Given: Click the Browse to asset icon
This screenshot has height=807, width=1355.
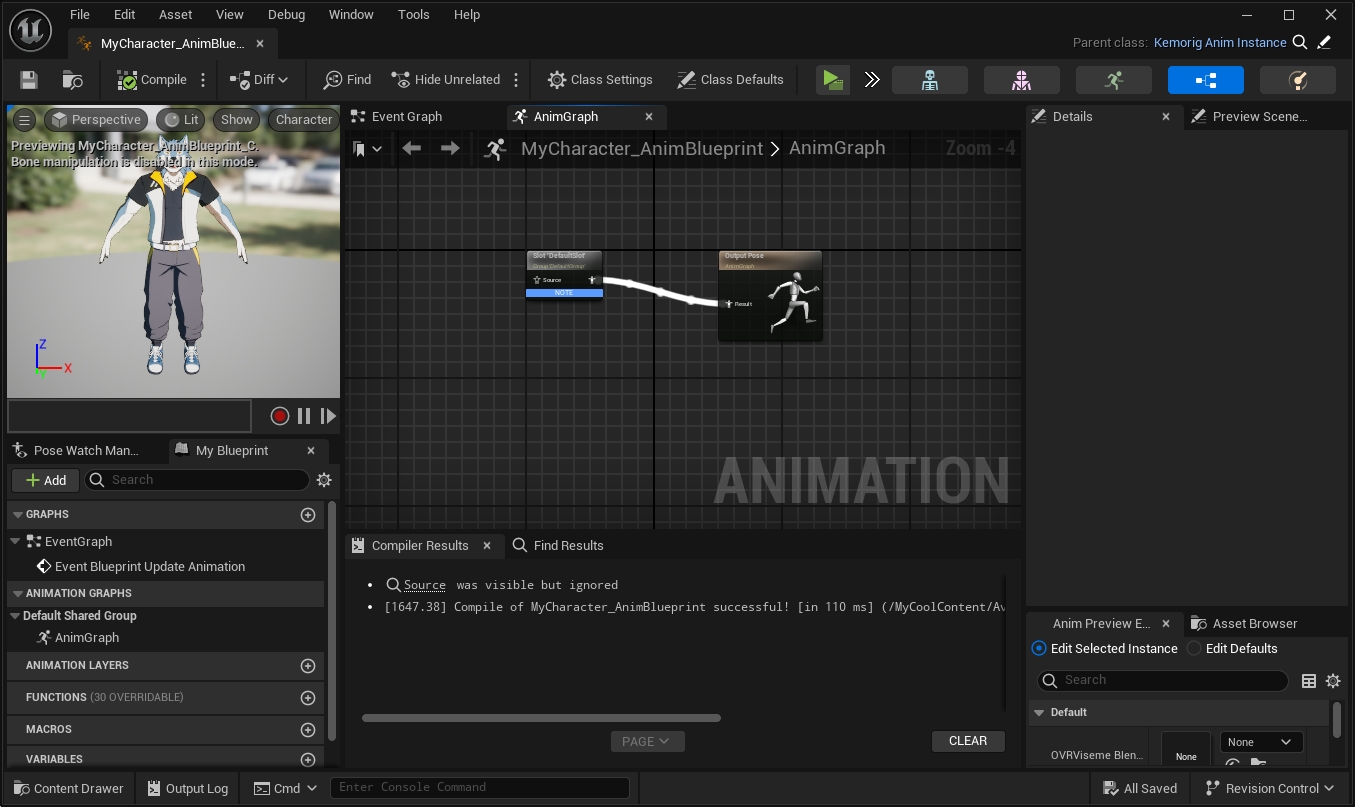Looking at the screenshot, I should click(72, 80).
